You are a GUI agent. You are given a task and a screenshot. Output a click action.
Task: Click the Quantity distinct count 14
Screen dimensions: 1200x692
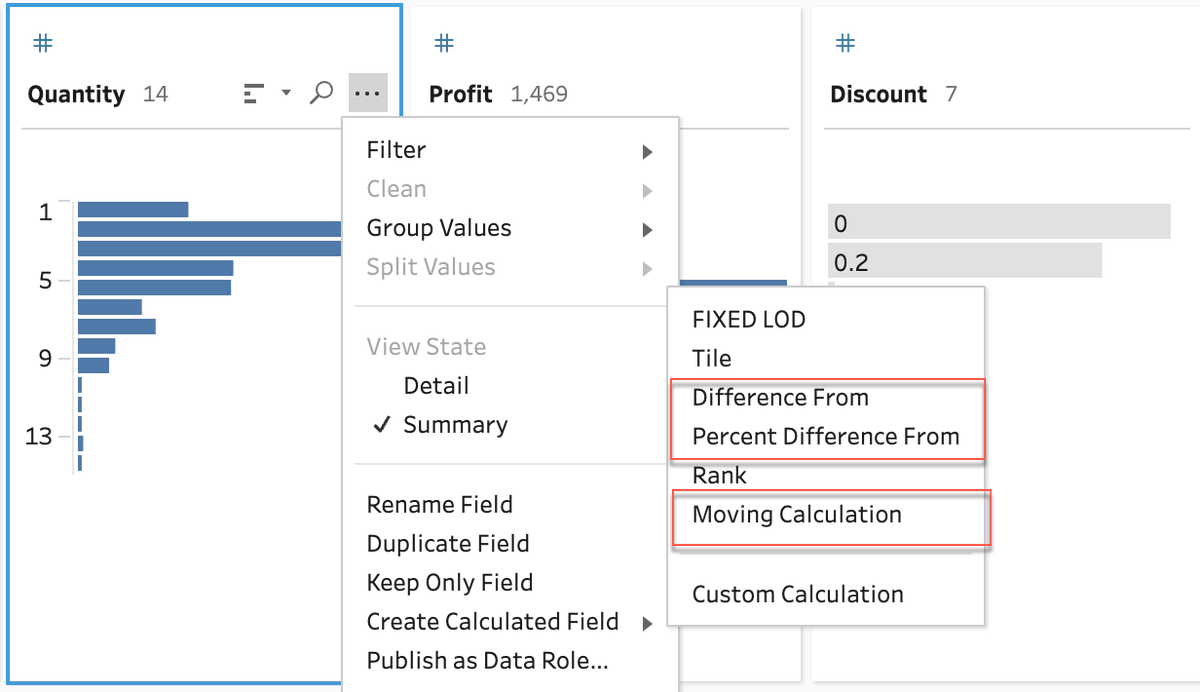[x=155, y=94]
